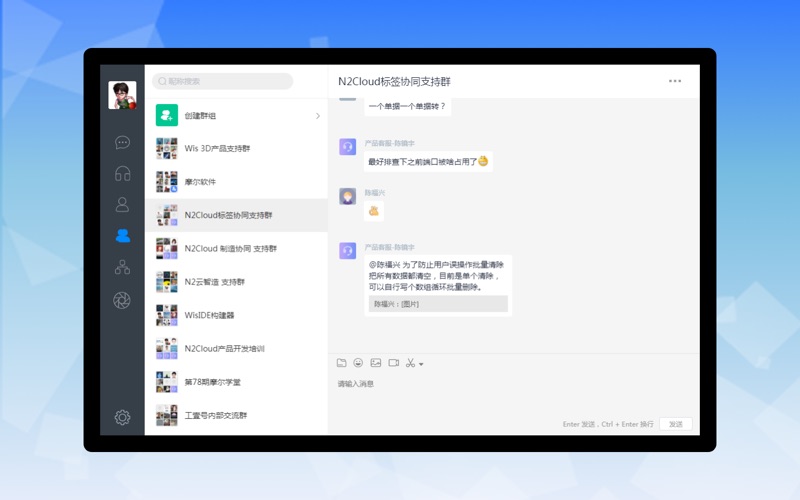Click the 工壹号内部交流群 group avatar
This screenshot has width=800, height=500.
[167, 415]
